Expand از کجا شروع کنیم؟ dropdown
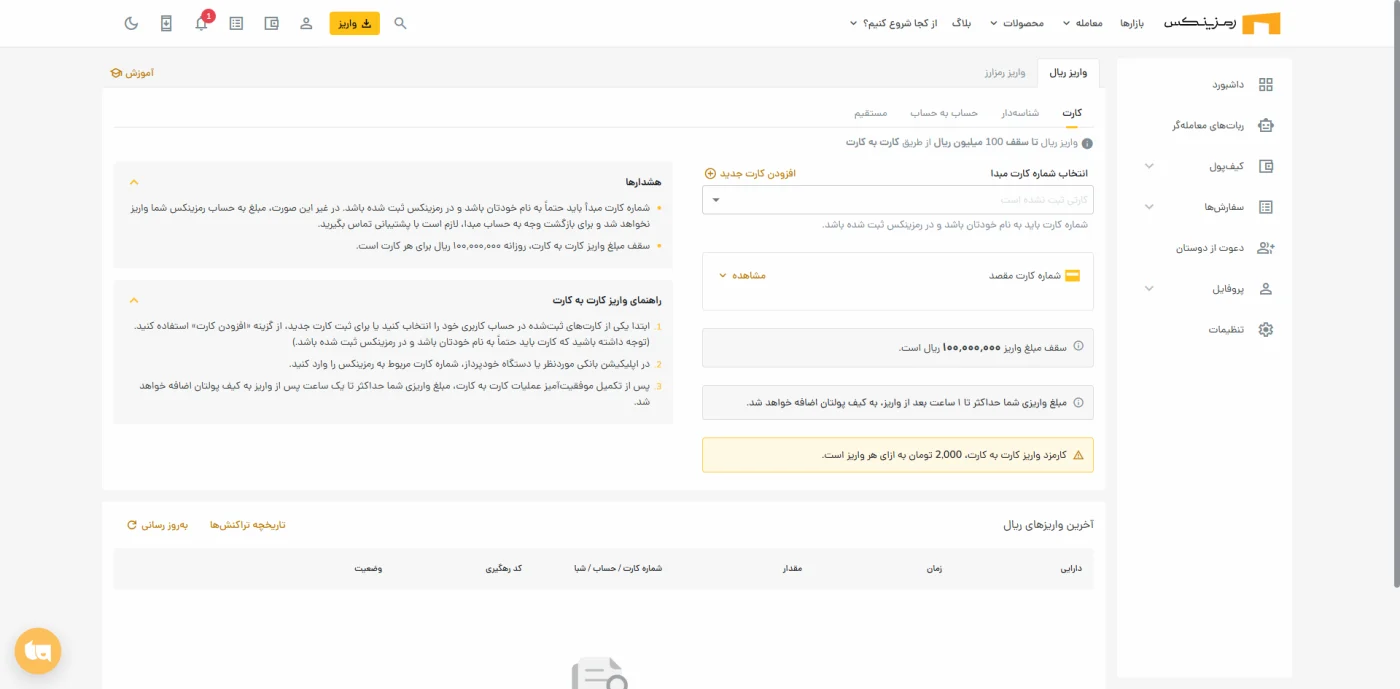 893,23
